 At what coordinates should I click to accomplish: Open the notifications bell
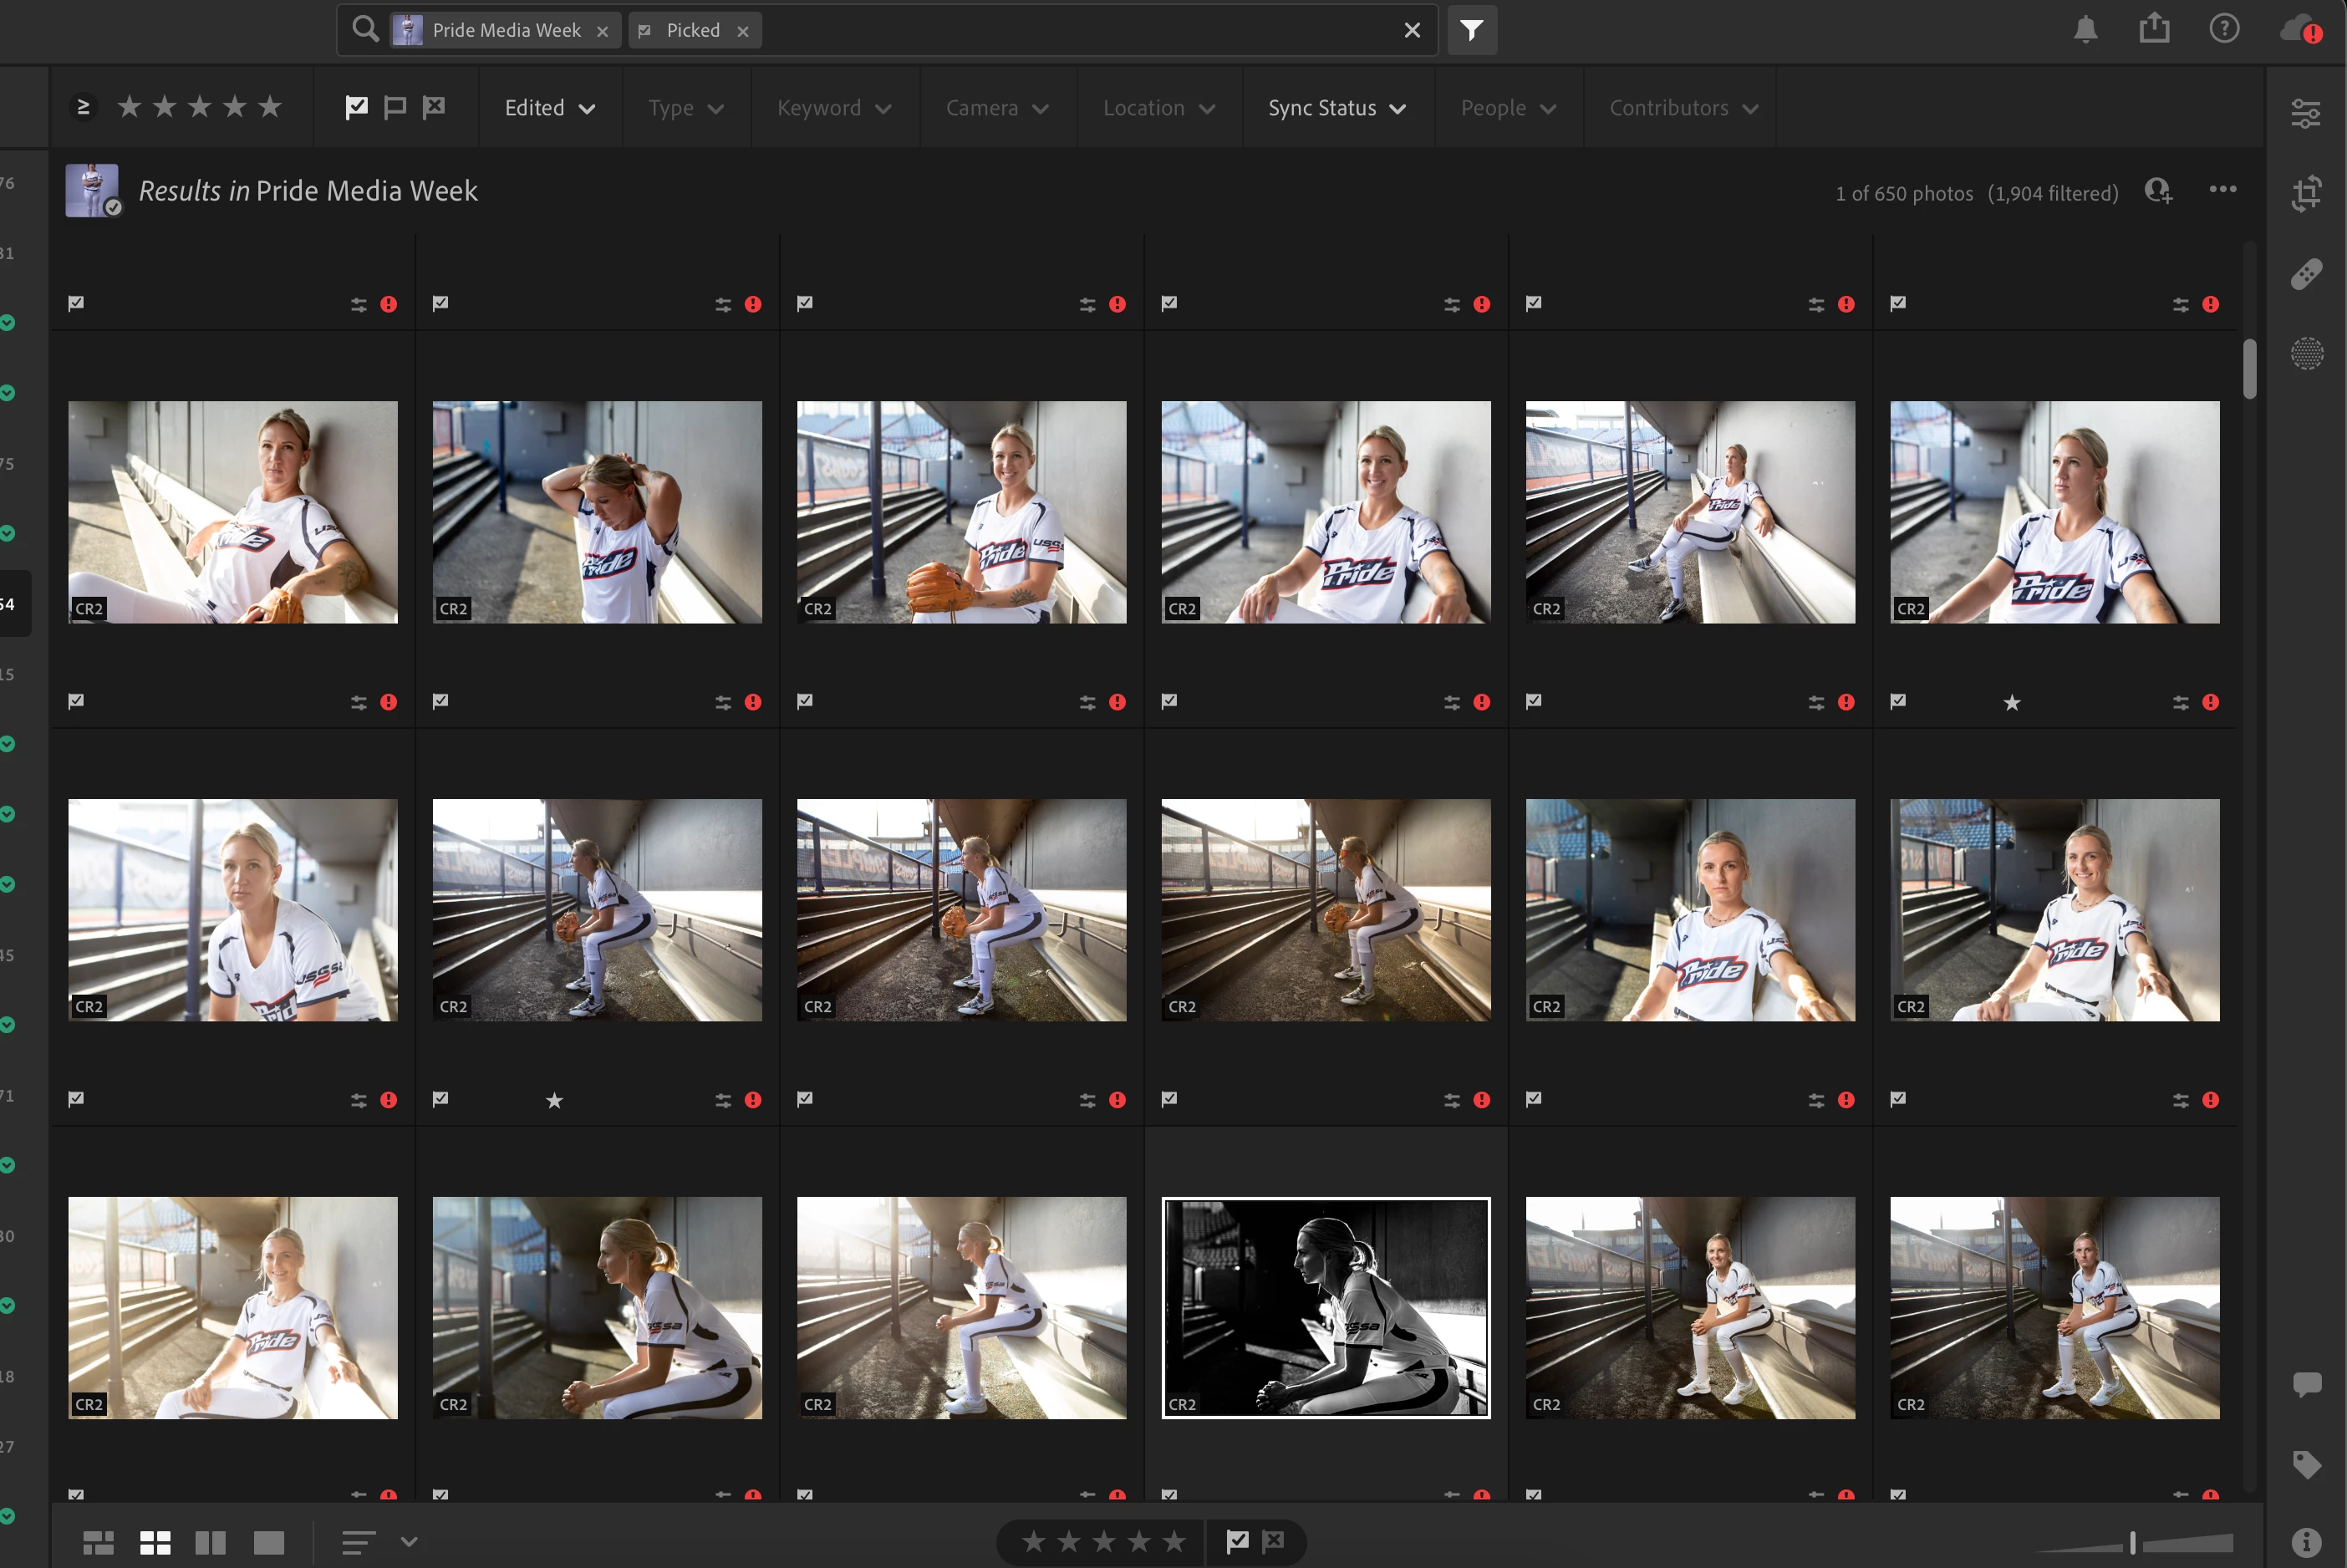(x=2085, y=29)
